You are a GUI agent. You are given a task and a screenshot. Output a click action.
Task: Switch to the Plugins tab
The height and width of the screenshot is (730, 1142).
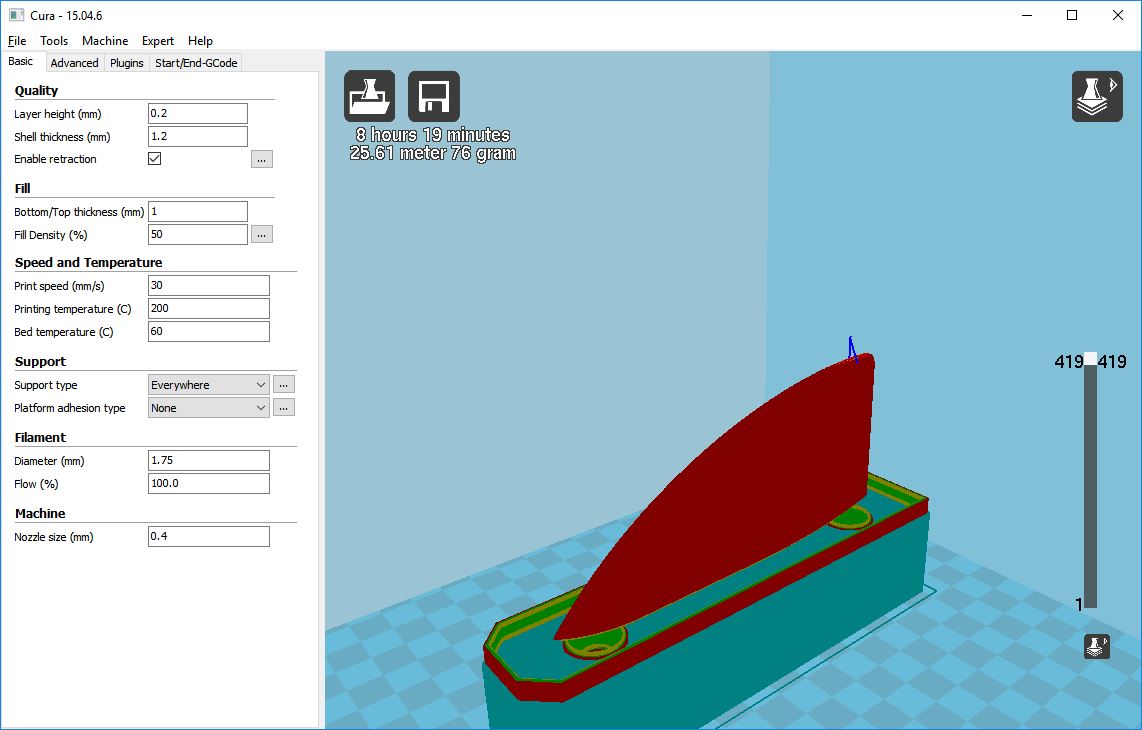(x=127, y=63)
